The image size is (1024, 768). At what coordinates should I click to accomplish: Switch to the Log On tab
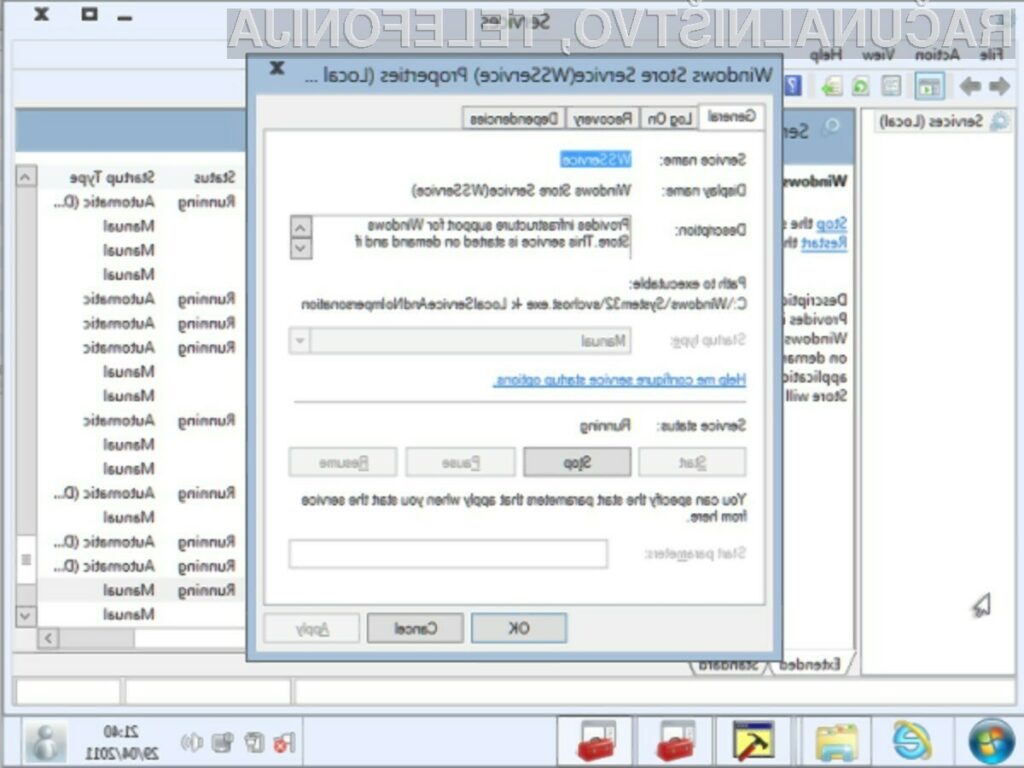pos(669,118)
